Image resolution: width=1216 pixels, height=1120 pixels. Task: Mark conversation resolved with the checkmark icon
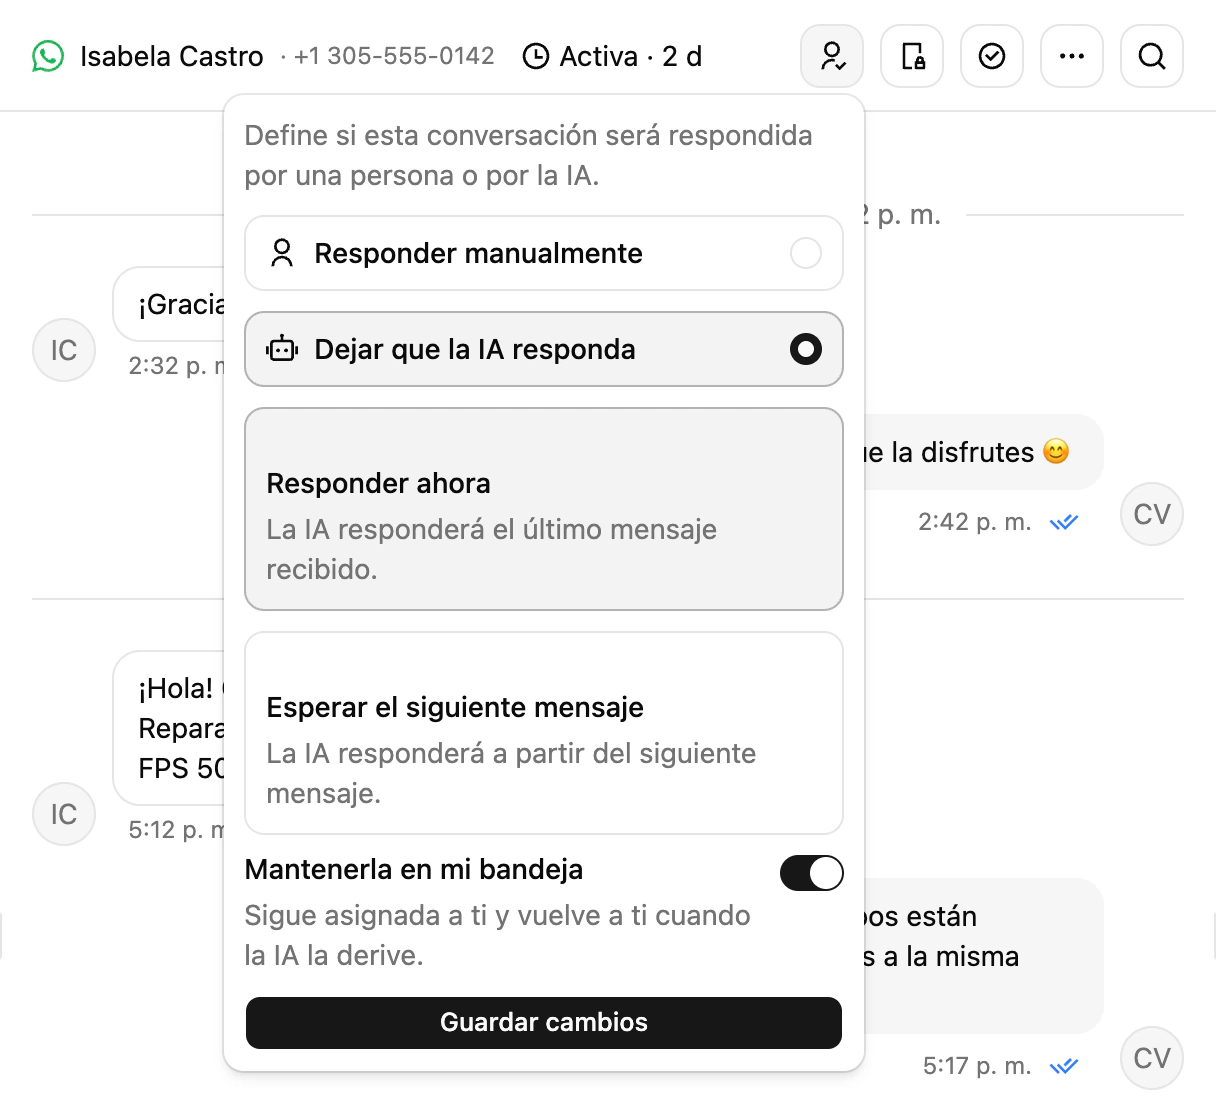click(992, 56)
